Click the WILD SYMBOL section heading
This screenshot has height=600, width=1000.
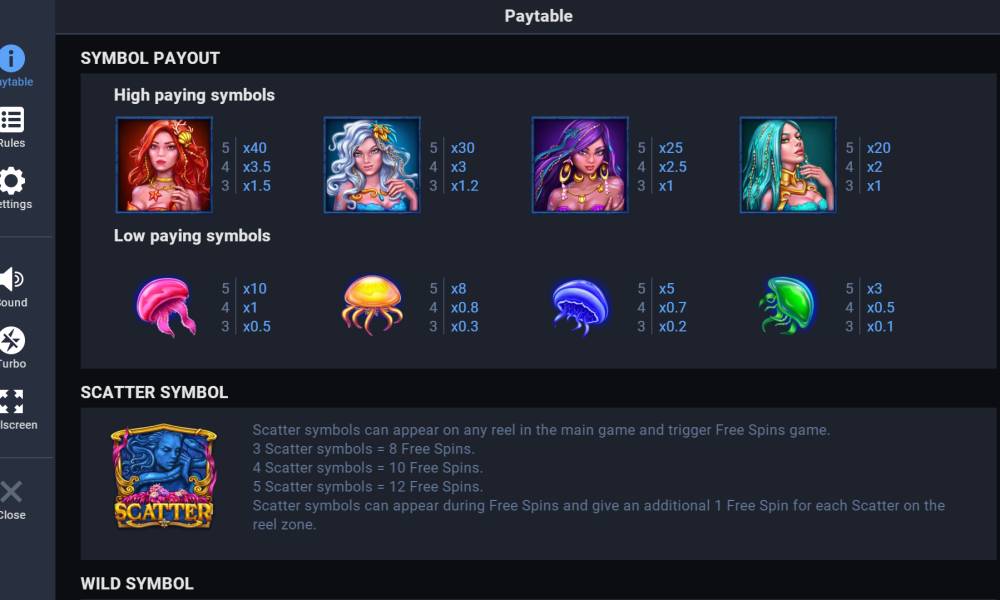137,583
